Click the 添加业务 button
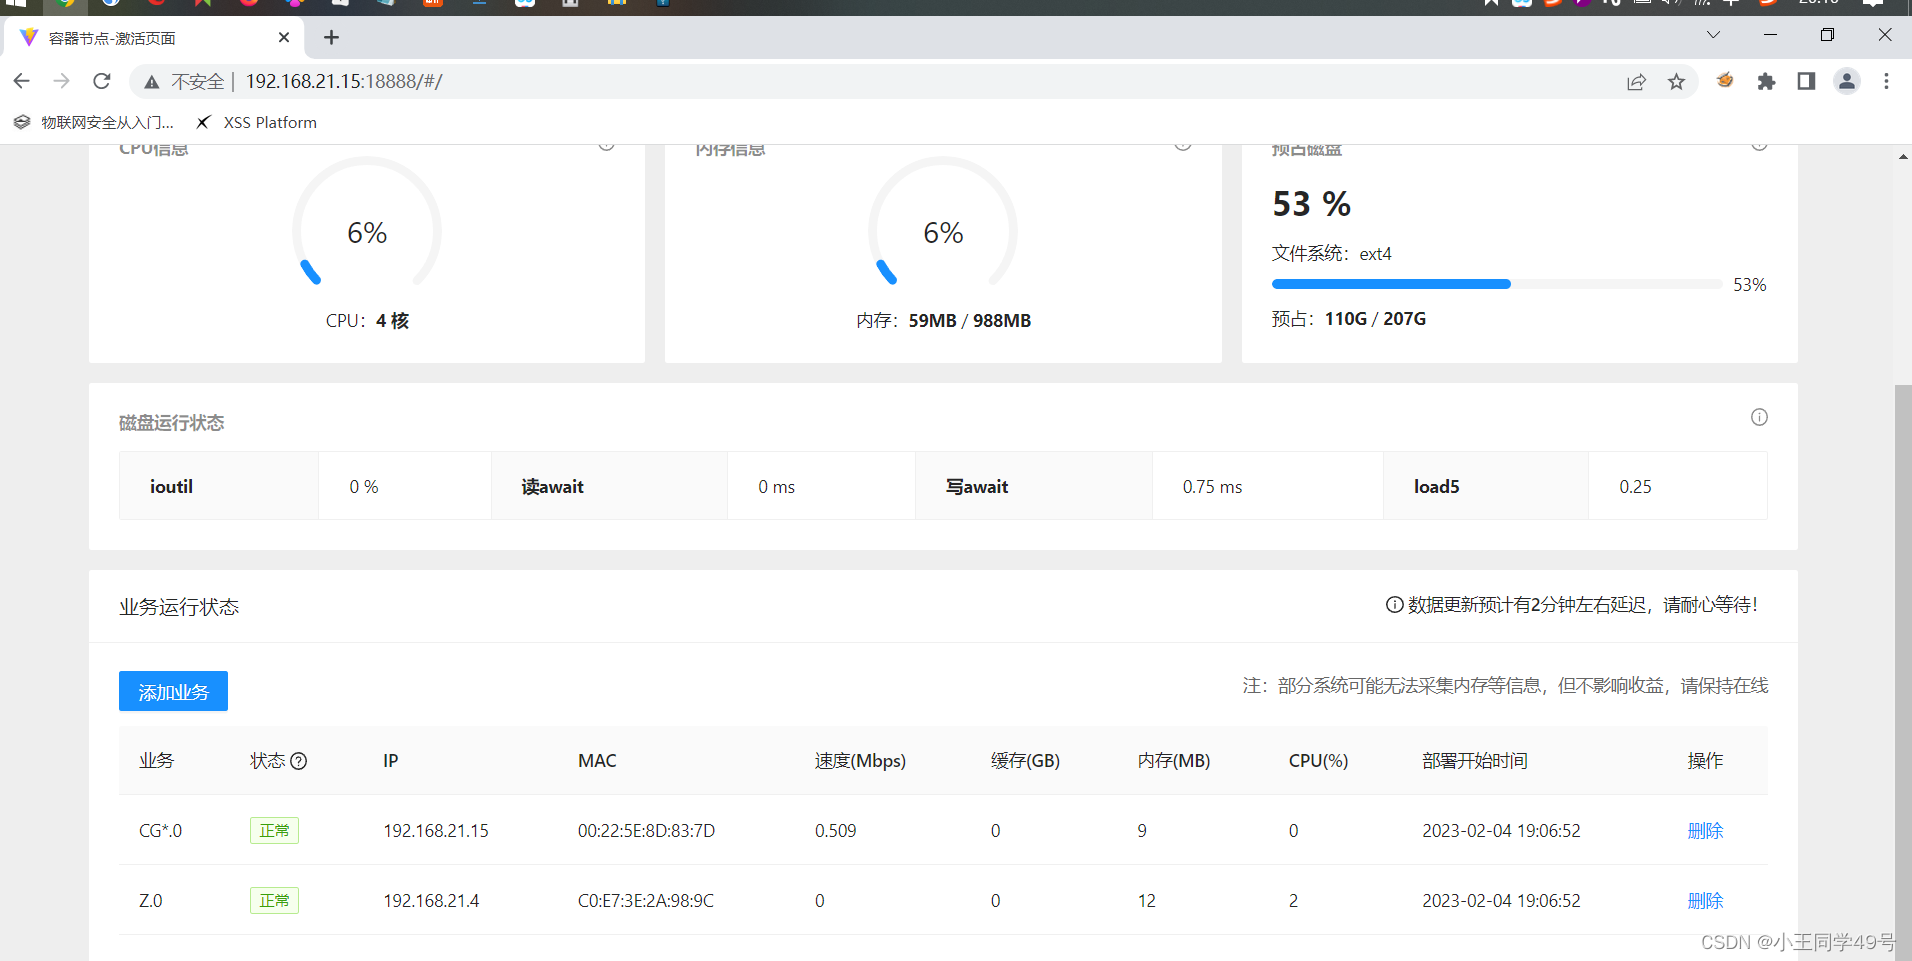Screen dimensions: 1912x961 coord(173,691)
